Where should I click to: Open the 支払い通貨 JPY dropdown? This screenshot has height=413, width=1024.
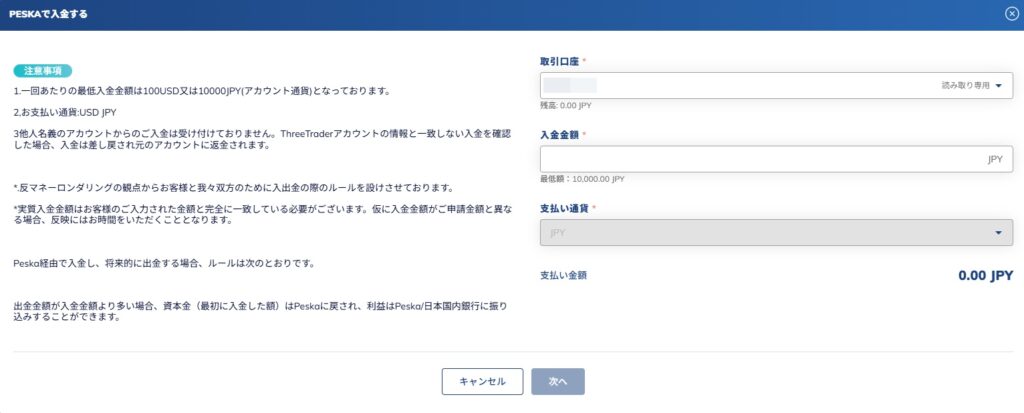tap(775, 233)
